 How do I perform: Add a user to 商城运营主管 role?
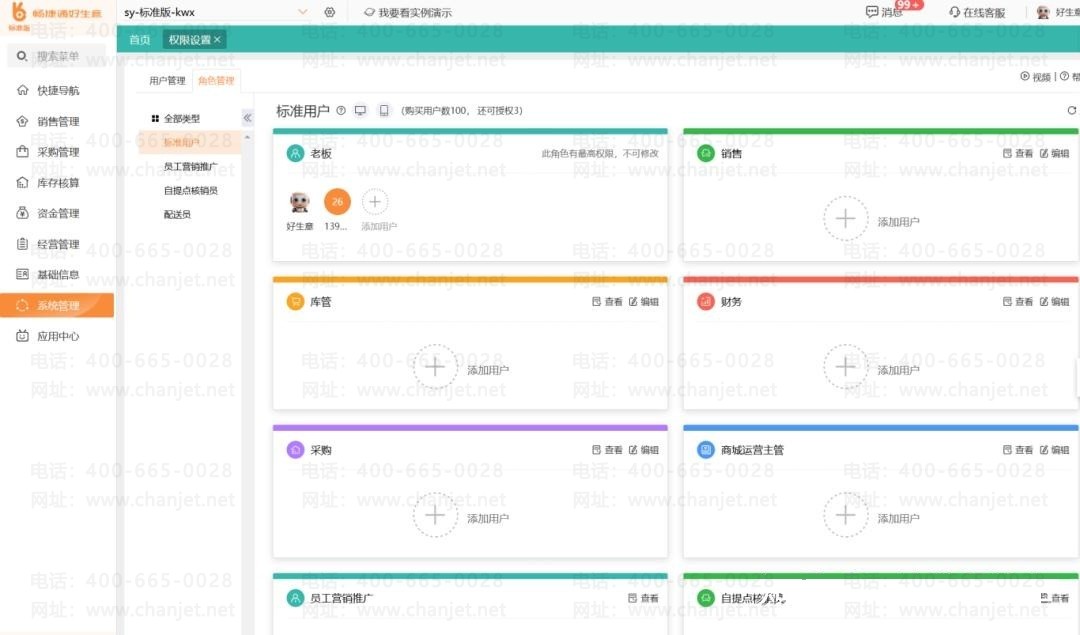point(846,515)
